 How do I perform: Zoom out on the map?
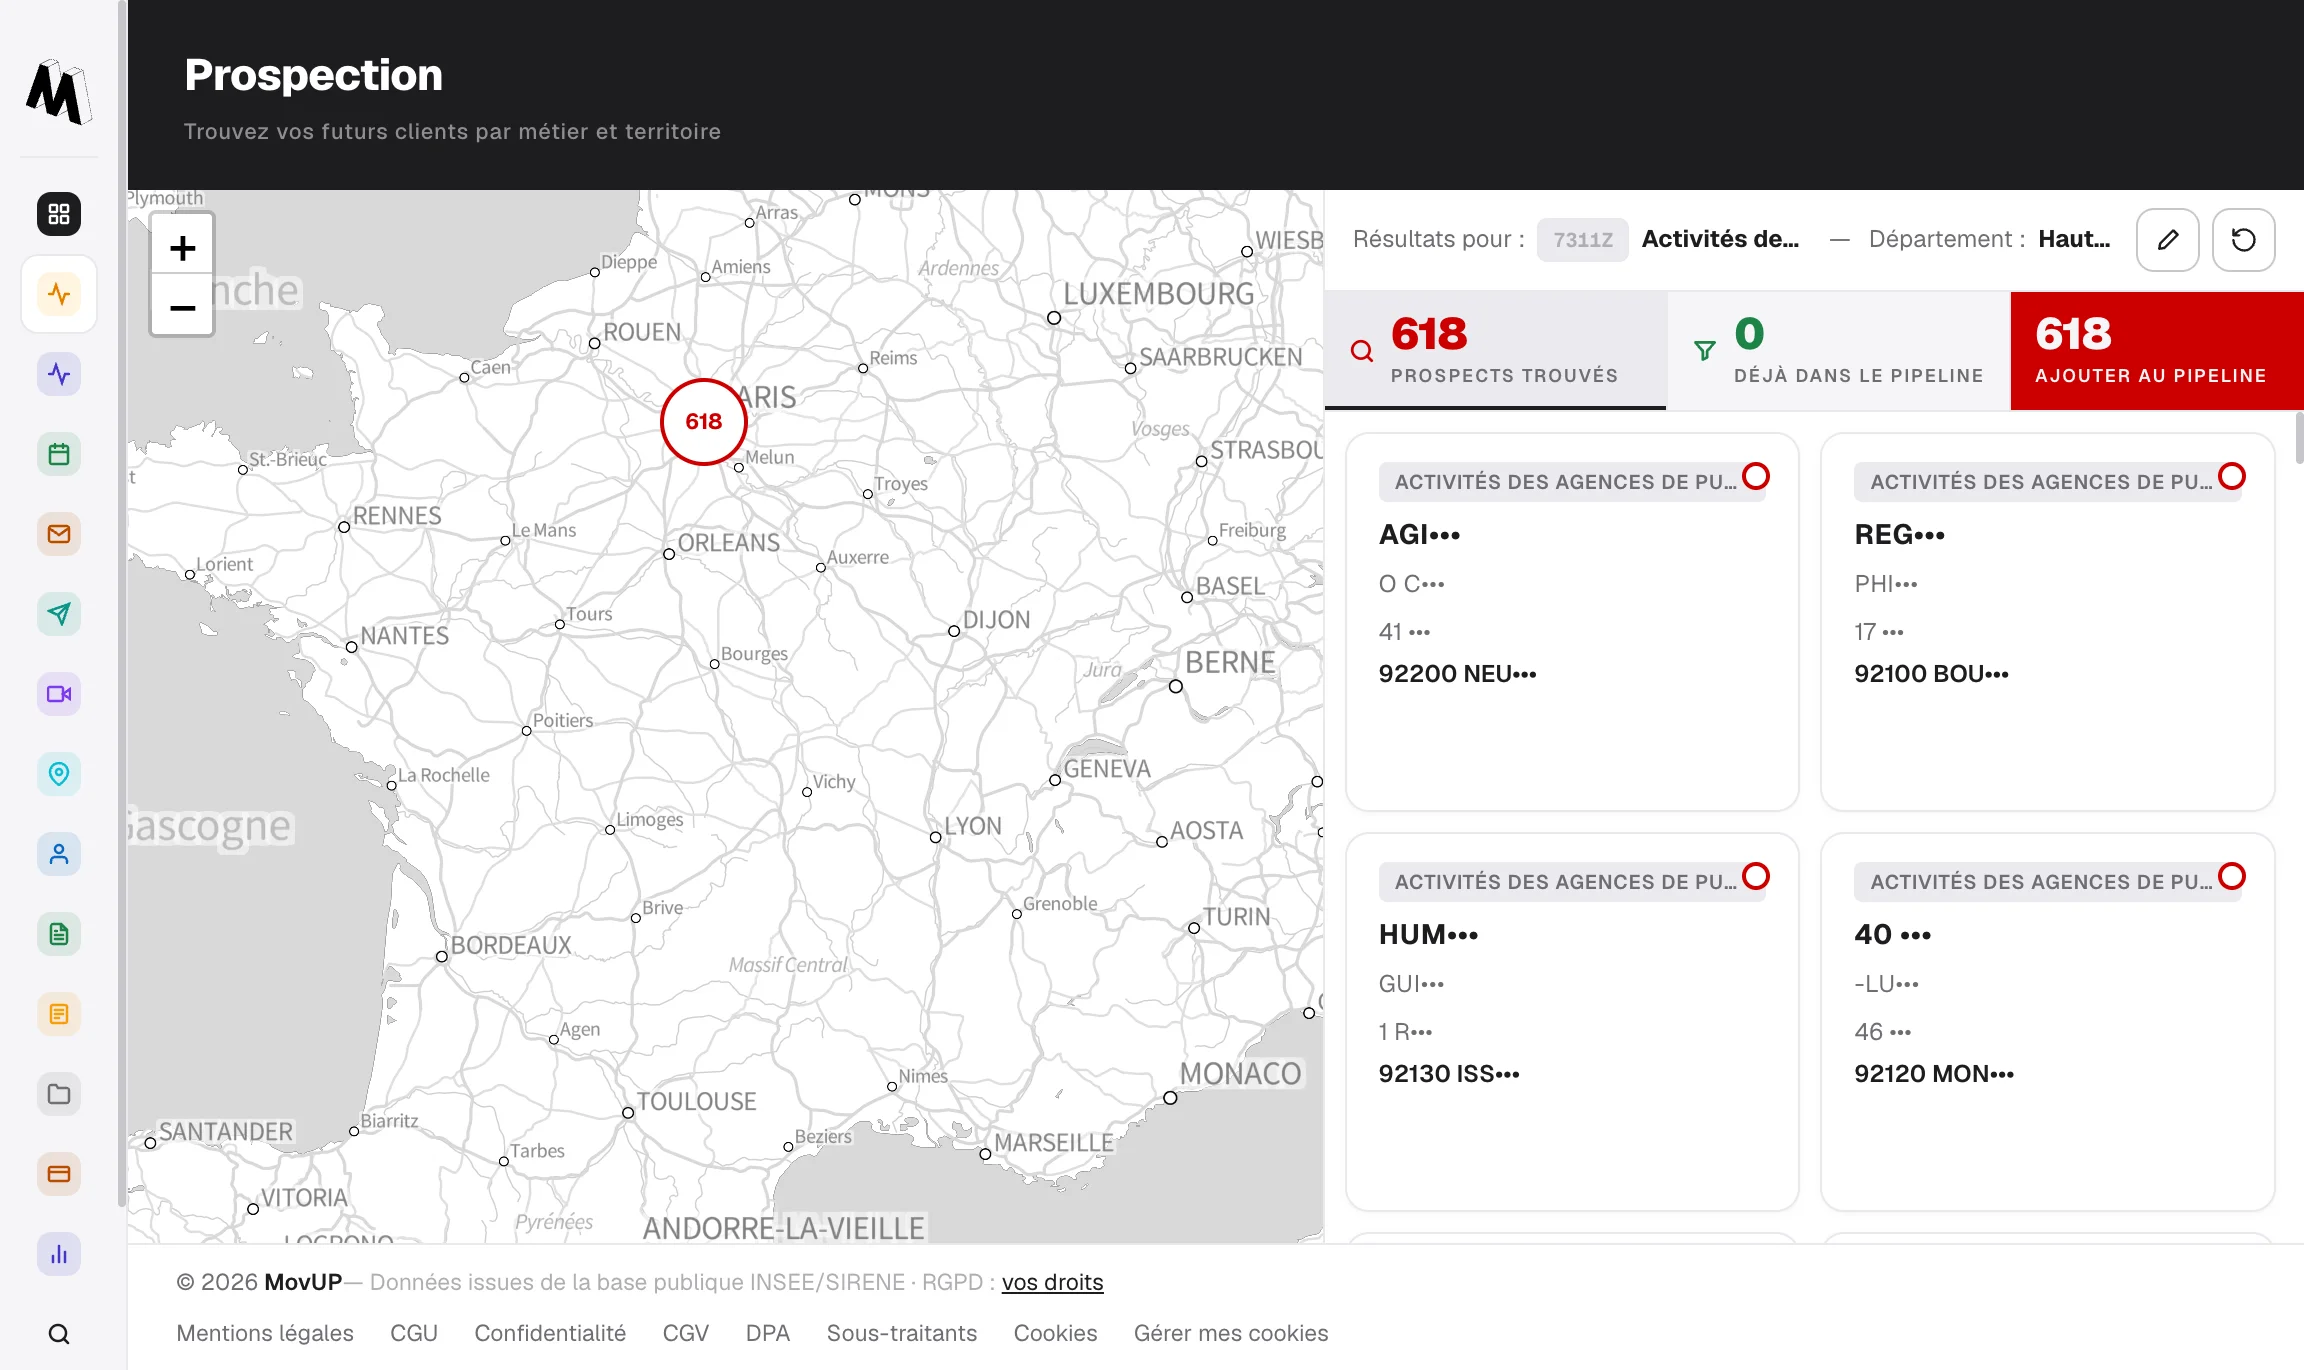(x=182, y=307)
